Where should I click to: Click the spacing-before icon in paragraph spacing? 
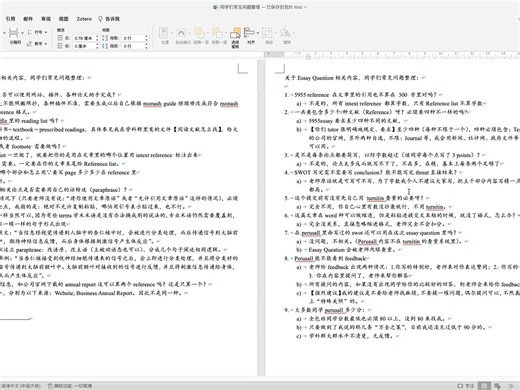105,38
